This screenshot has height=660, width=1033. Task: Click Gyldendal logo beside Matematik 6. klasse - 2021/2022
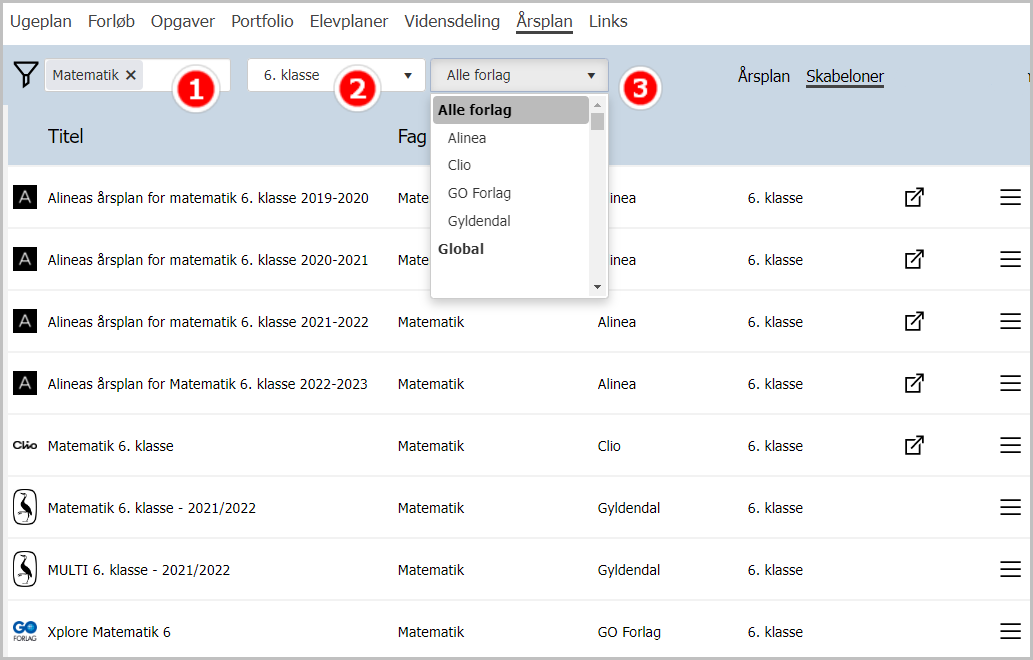tap(25, 507)
